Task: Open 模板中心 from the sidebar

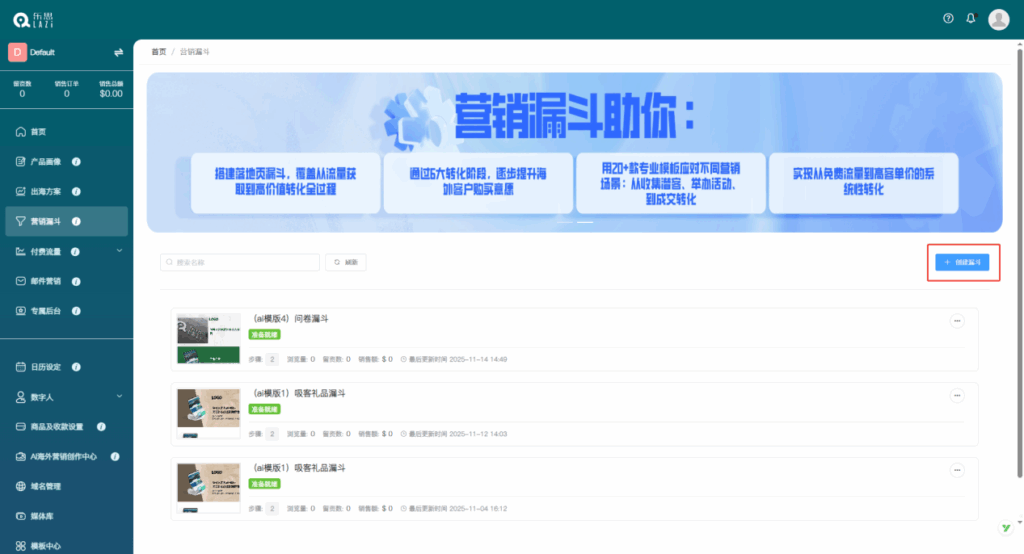Action: pos(45,546)
